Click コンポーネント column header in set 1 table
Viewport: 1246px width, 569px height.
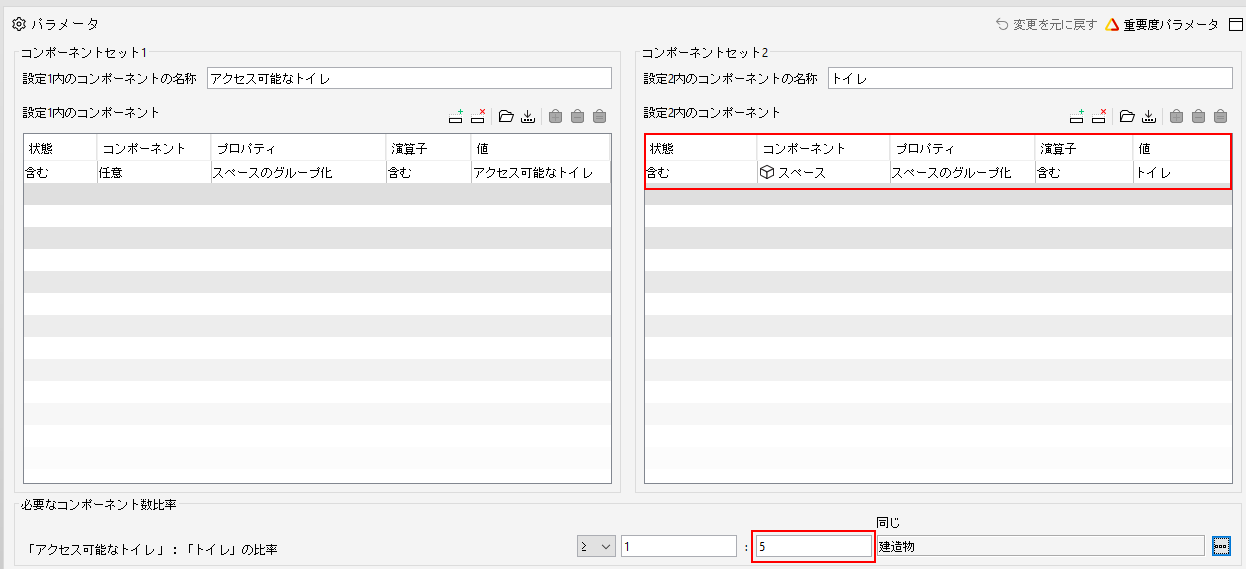pos(154,148)
